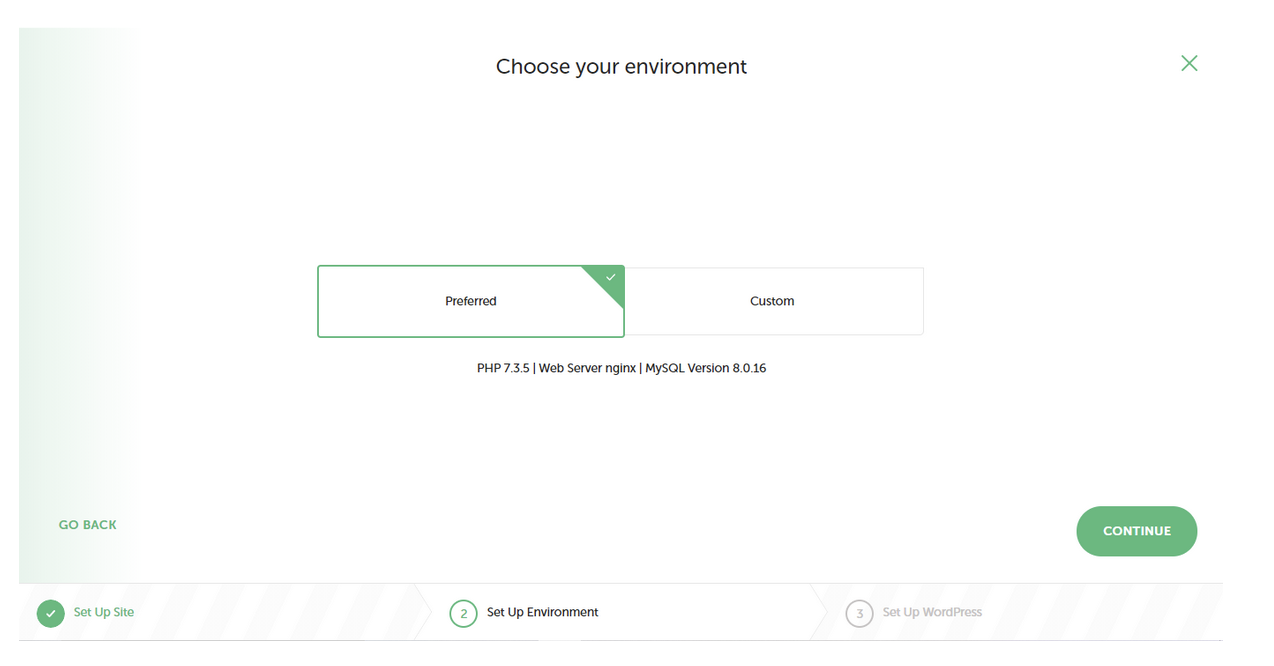Select the Set Up Environment step label
This screenshot has height=666, width=1274.
point(542,612)
